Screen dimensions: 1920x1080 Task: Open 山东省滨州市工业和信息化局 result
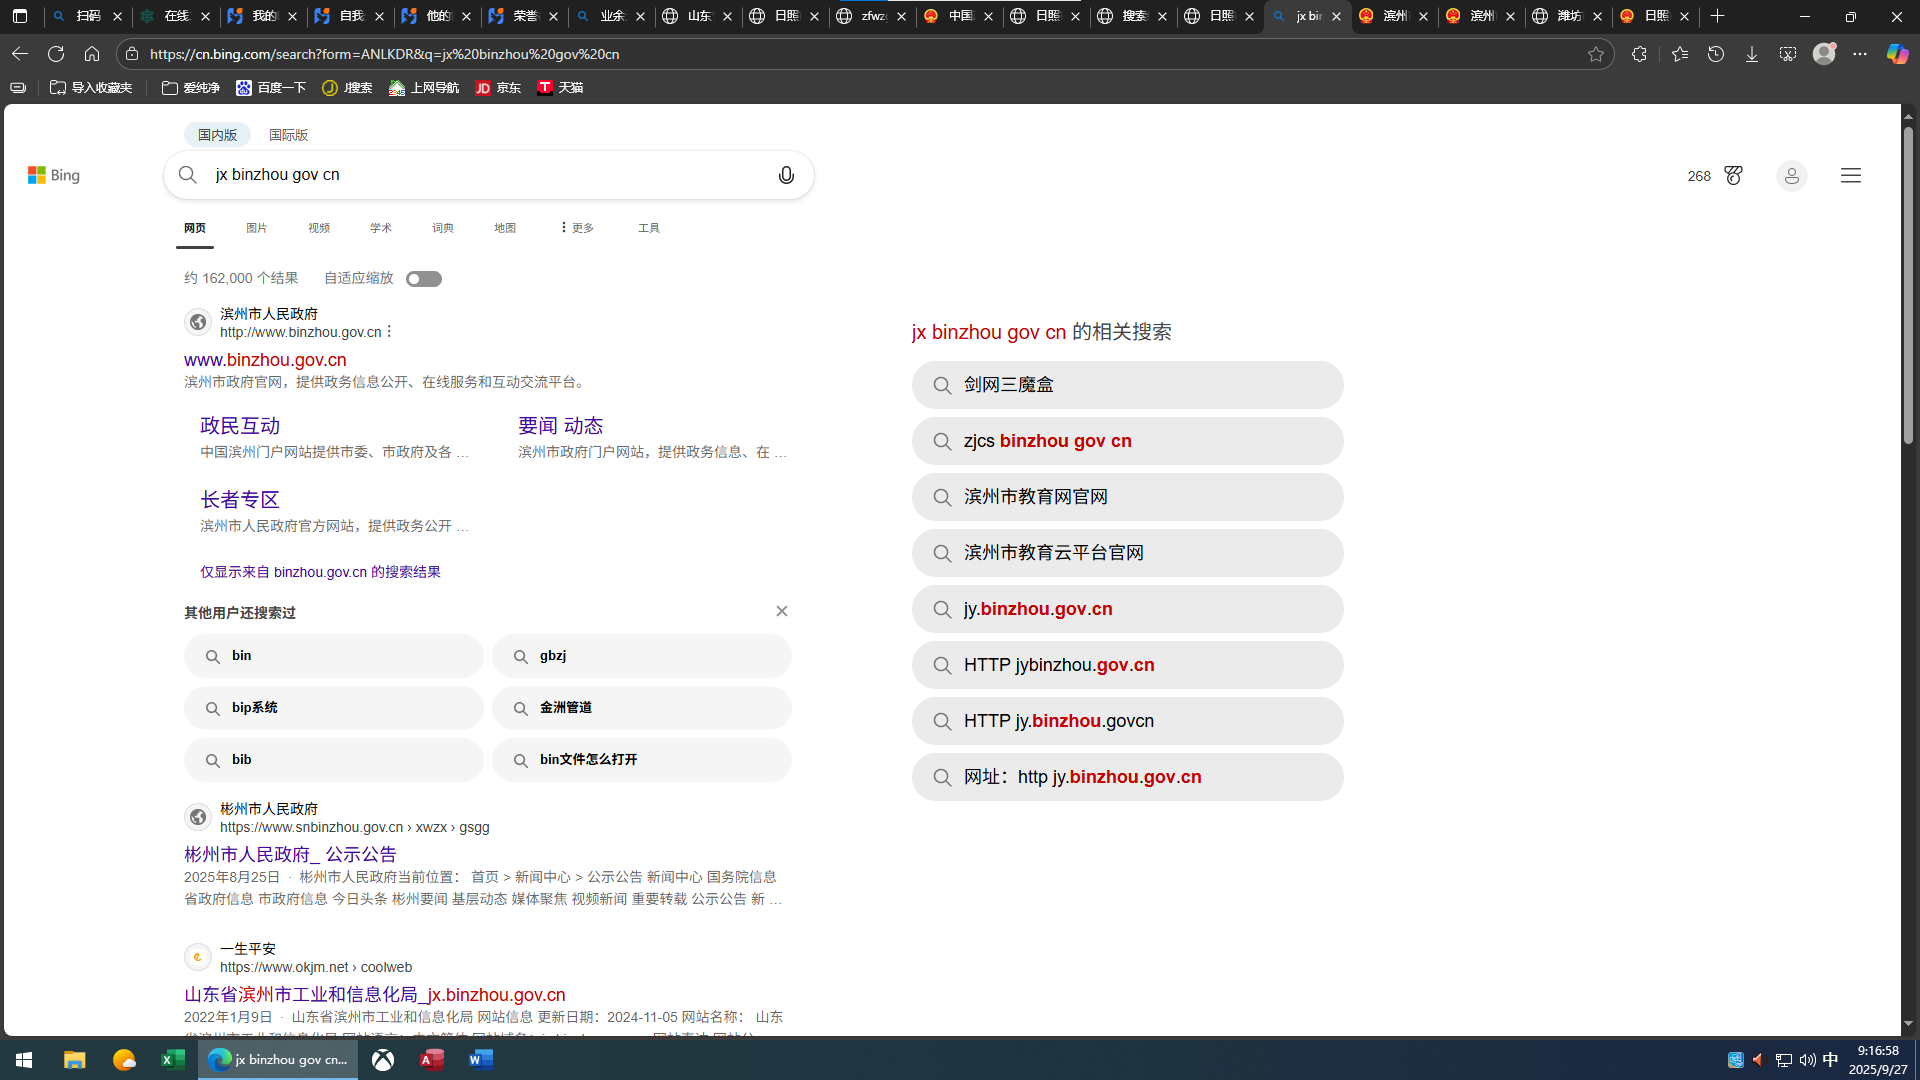pyautogui.click(x=375, y=995)
